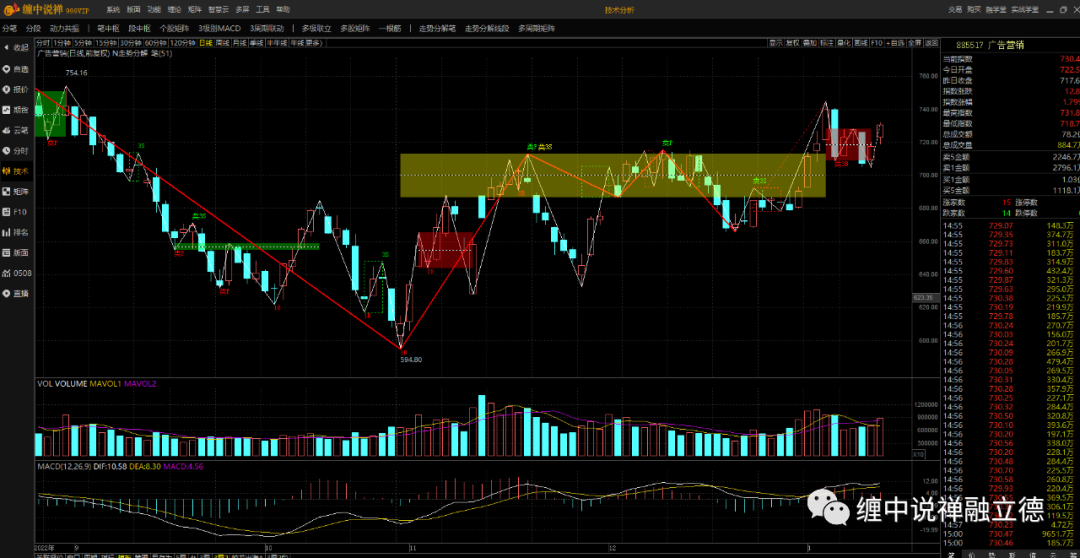The height and width of the screenshot is (558, 1080).
Task: Click the F10 button above the chart
Action: coord(877,43)
